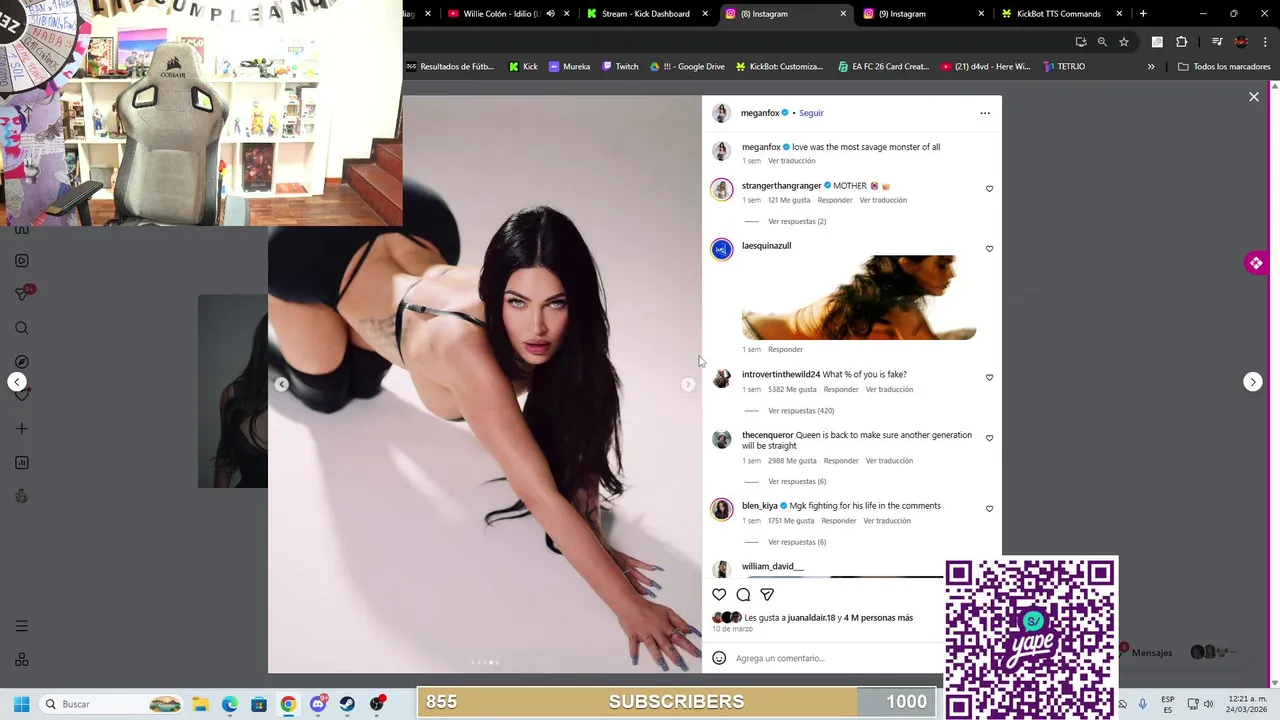Like introvertinthewild24's comment
1280x720 pixels.
click(x=989, y=378)
